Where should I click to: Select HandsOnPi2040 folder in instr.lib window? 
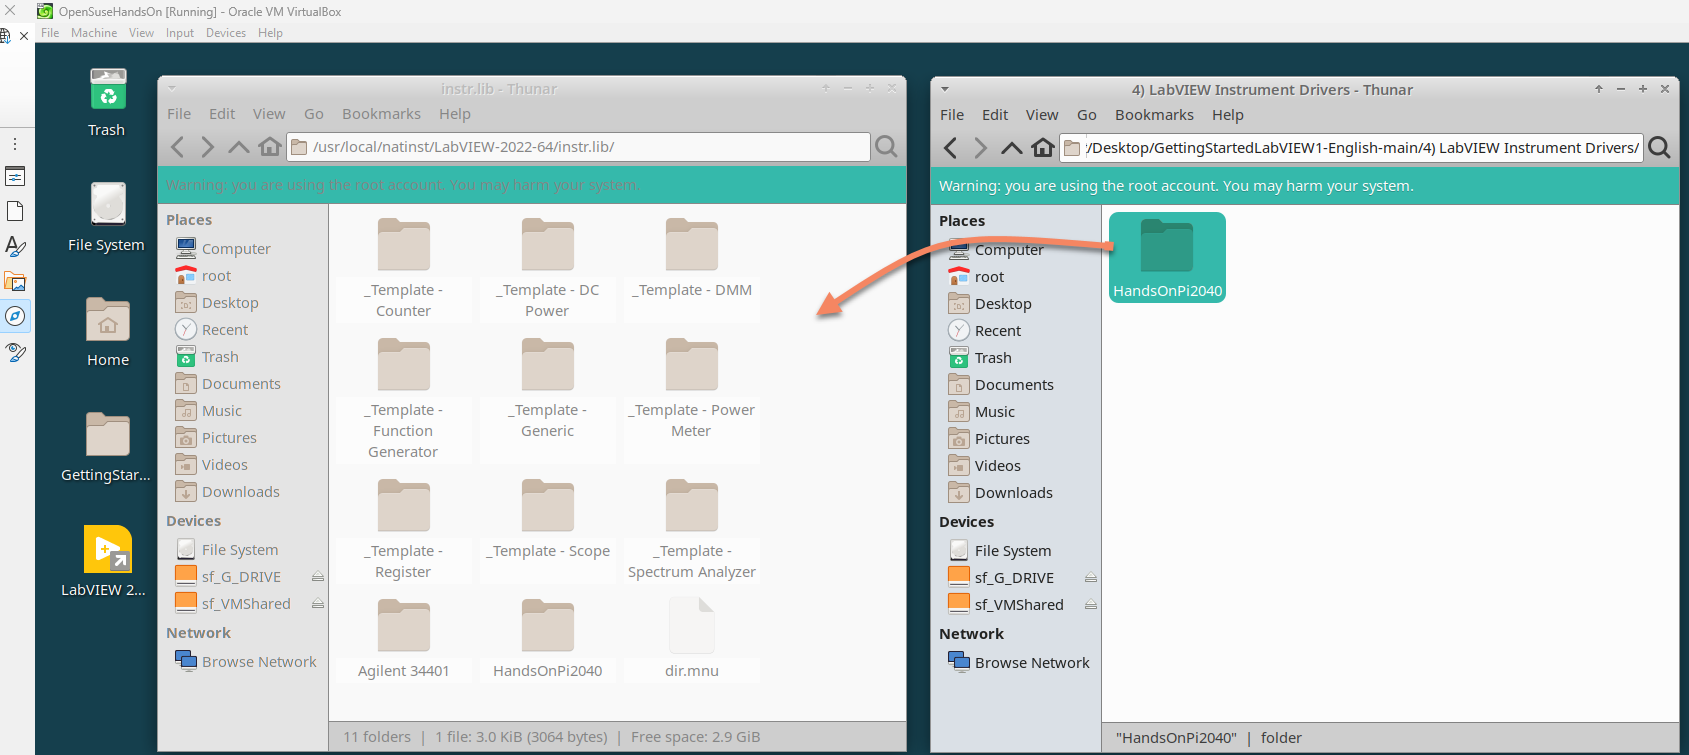[x=548, y=639]
